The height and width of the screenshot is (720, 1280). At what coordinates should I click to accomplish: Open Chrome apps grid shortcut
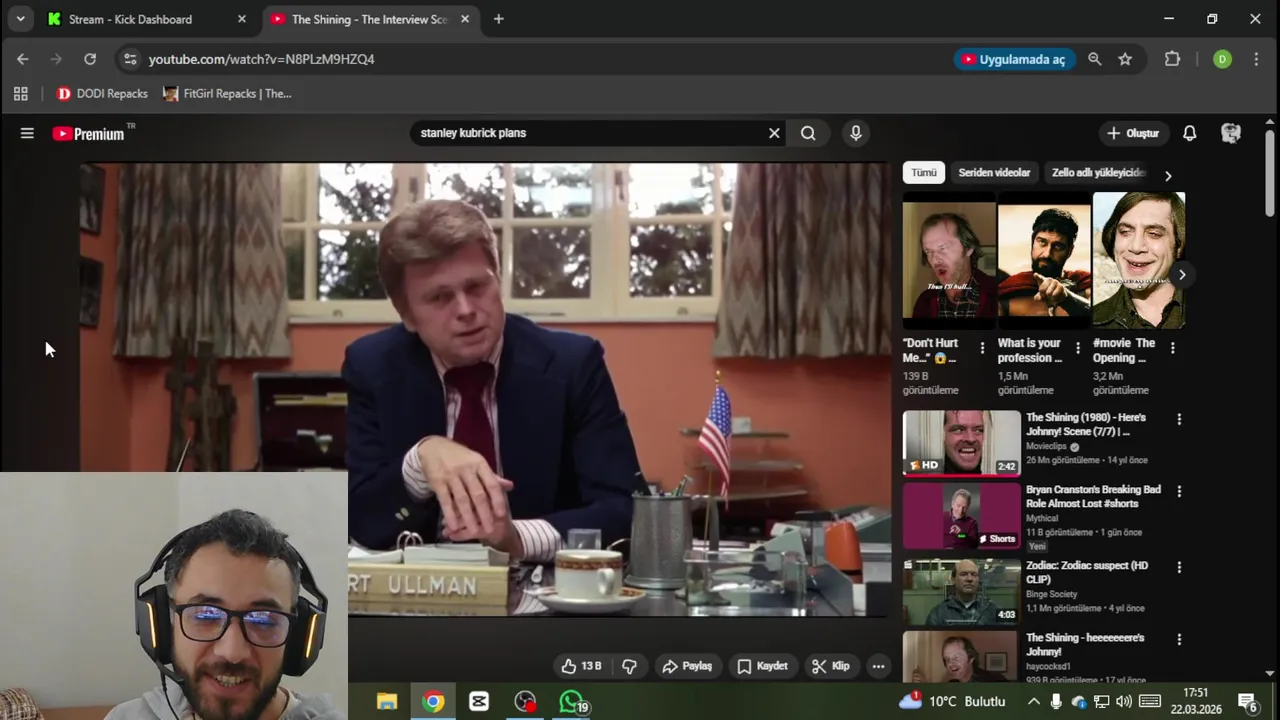tap(20, 94)
